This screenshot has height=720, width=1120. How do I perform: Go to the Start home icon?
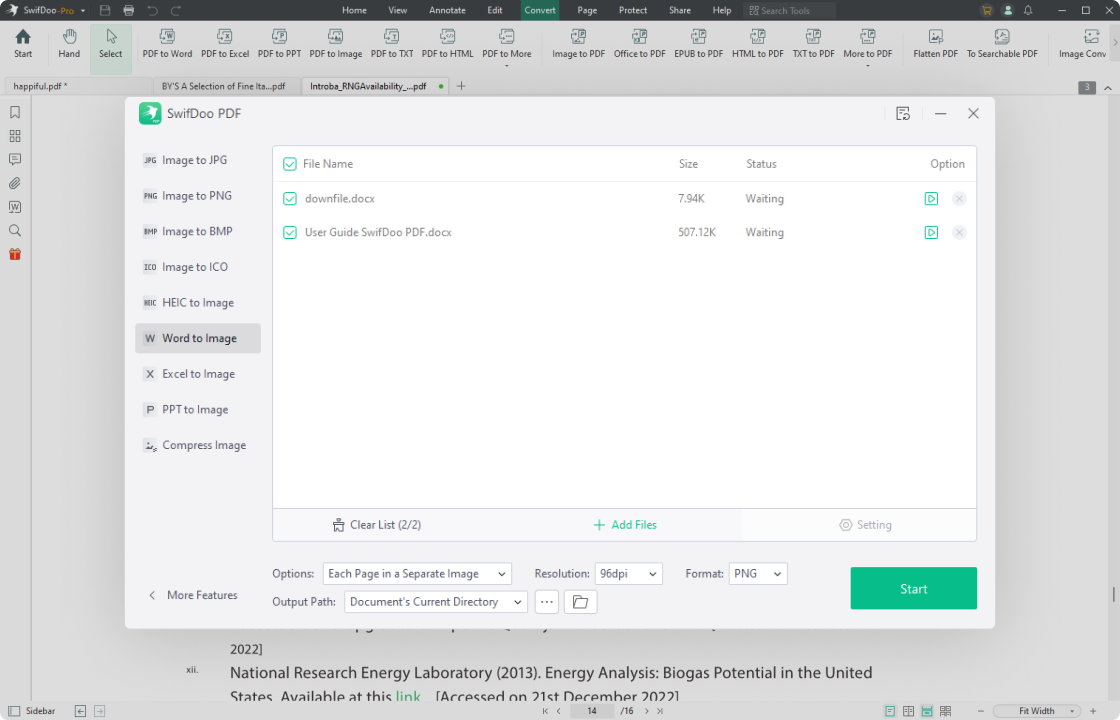pos(23,44)
